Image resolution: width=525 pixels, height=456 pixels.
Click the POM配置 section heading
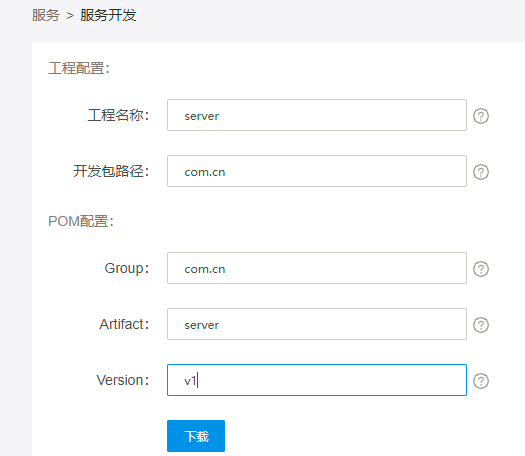[81, 221]
